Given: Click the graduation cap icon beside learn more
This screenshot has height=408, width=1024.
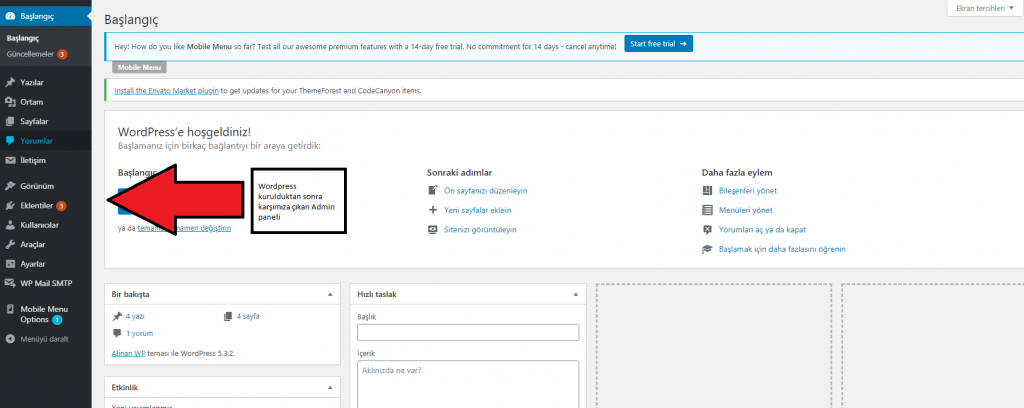Looking at the screenshot, I should 707,249.
